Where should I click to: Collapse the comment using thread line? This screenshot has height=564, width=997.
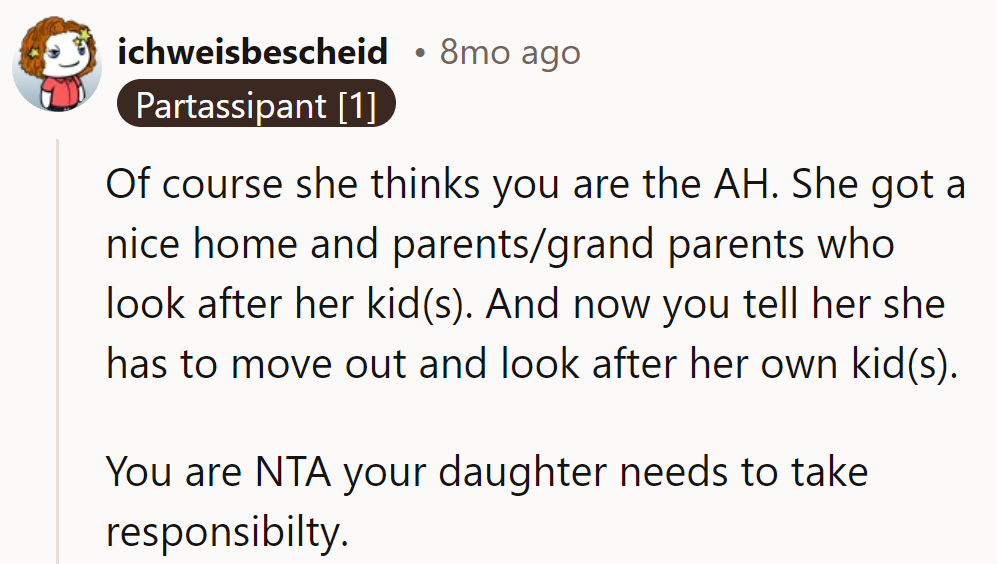point(57,351)
